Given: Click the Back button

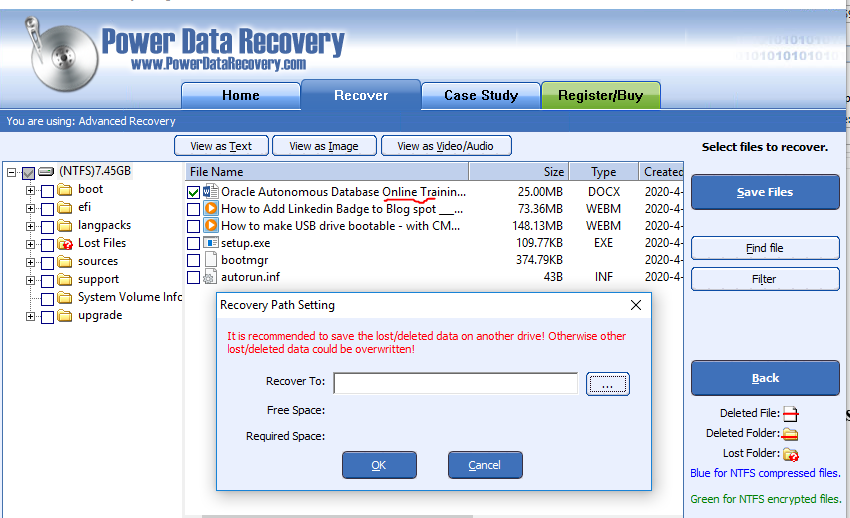Looking at the screenshot, I should 765,378.
